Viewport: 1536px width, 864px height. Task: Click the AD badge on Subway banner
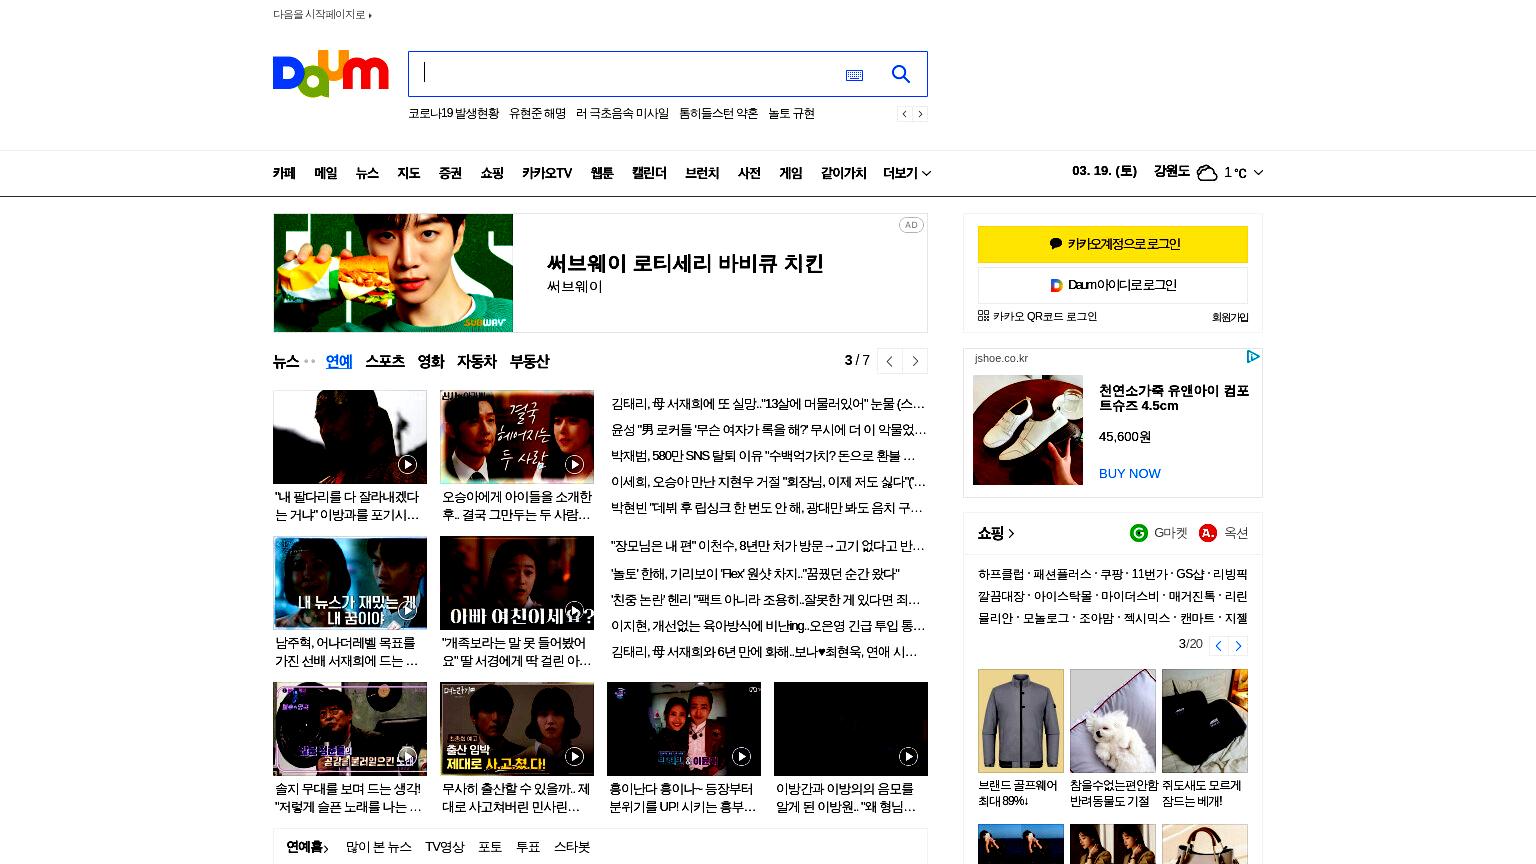pos(911,225)
